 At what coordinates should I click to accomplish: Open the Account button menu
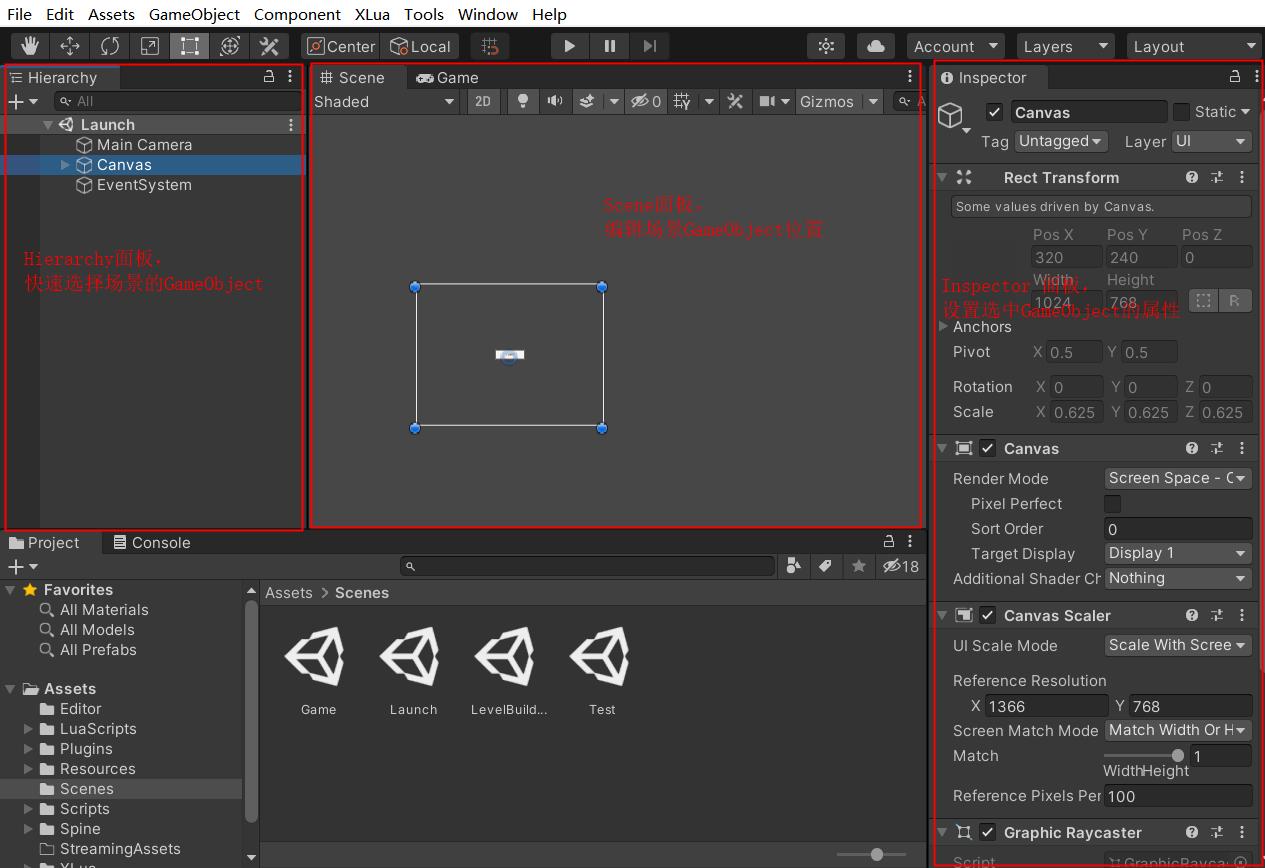coord(955,46)
